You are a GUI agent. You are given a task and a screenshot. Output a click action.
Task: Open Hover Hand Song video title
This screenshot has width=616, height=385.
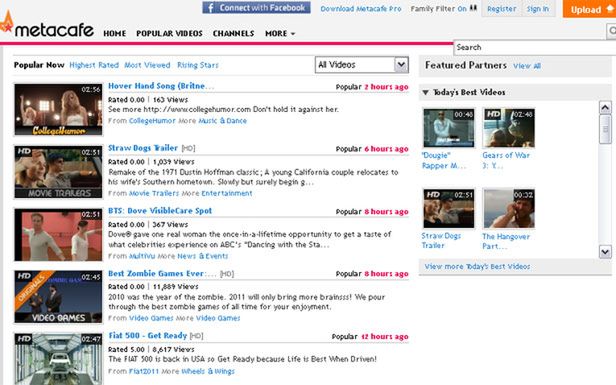[x=161, y=86]
